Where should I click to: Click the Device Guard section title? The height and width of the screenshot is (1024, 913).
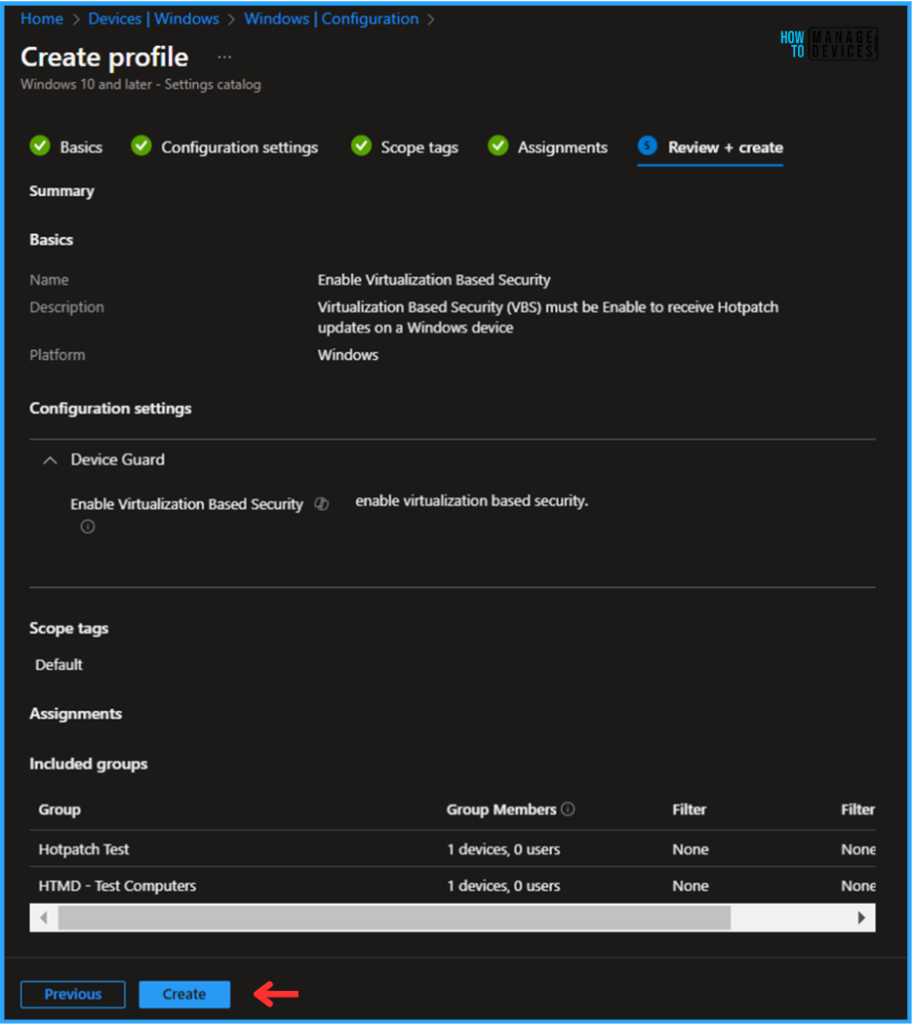point(118,460)
